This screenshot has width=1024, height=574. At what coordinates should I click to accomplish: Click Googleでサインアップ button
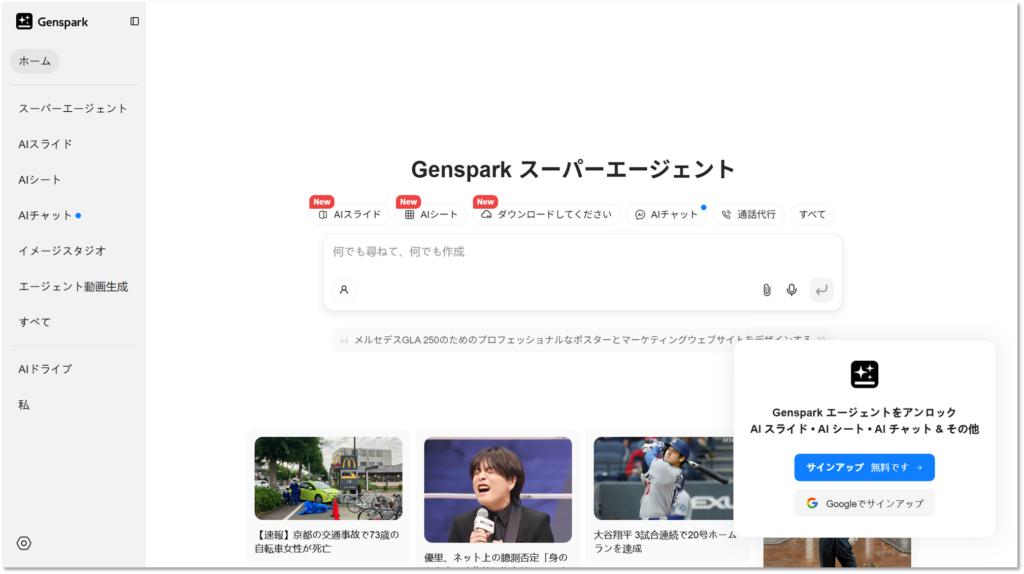point(864,503)
